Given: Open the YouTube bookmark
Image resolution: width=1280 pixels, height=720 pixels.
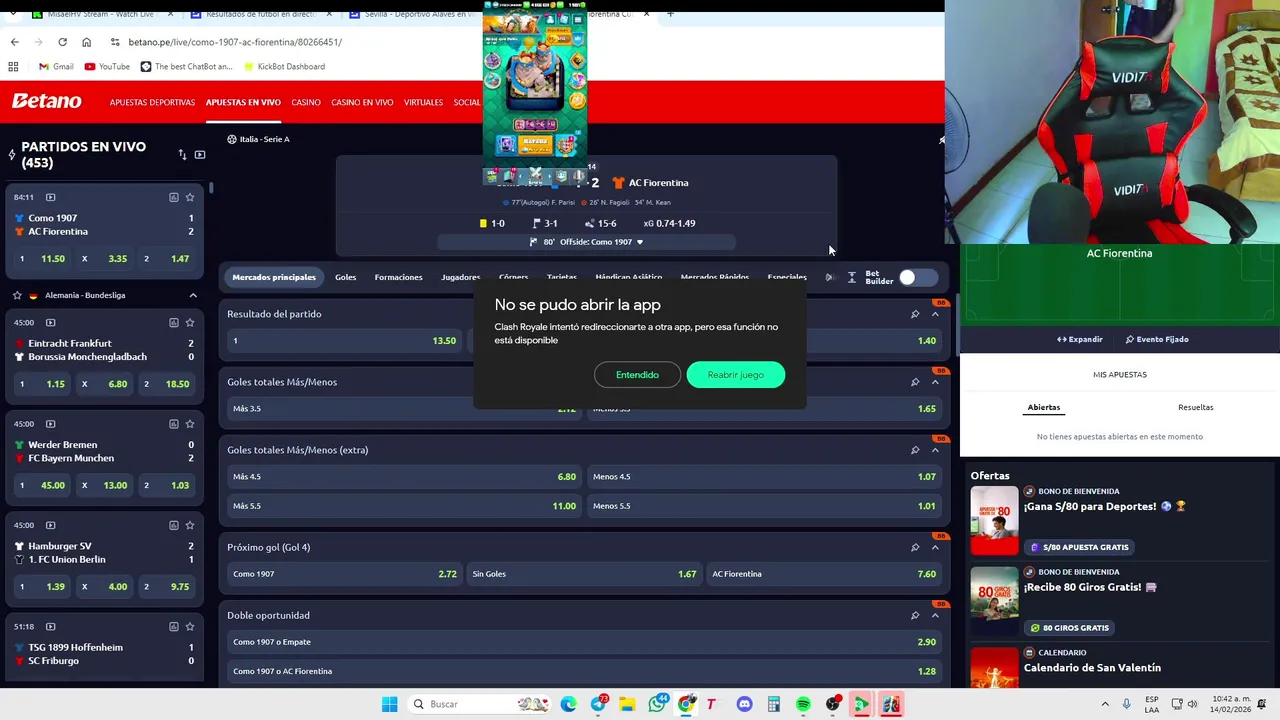Looking at the screenshot, I should pyautogui.click(x=107, y=67).
